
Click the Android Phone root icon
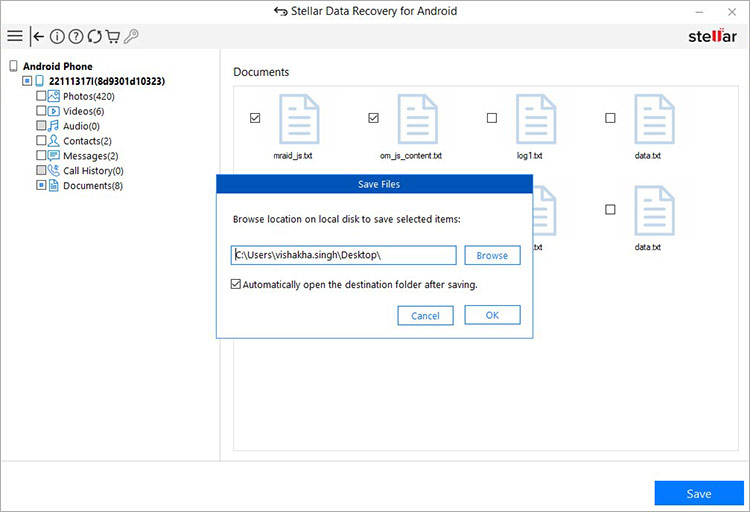pyautogui.click(x=13, y=66)
